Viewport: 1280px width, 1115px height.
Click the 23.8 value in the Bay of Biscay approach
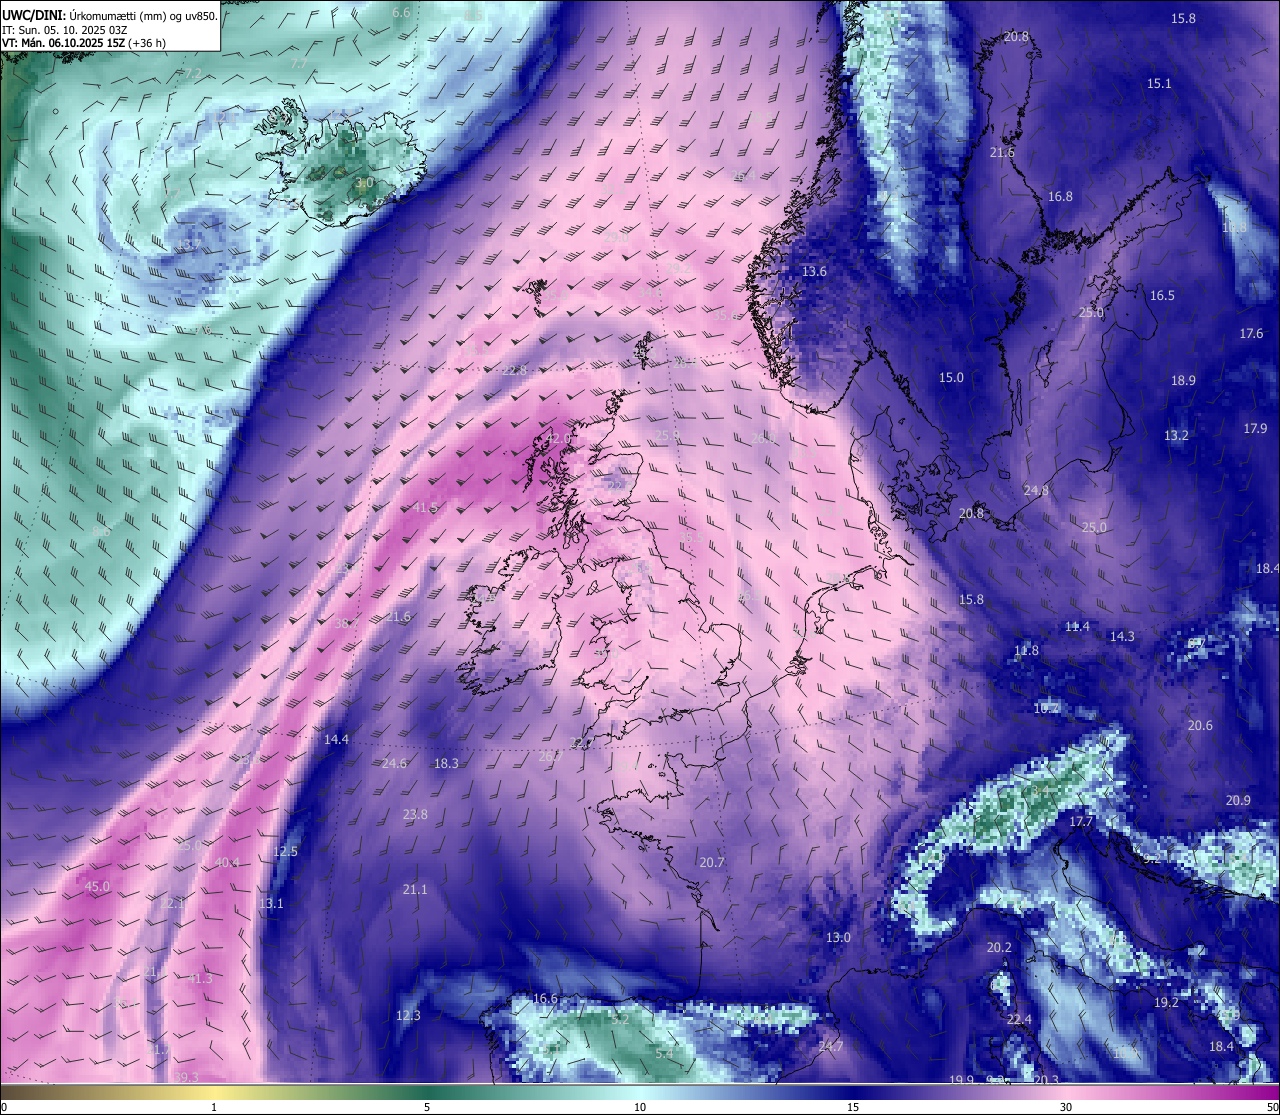tap(415, 815)
